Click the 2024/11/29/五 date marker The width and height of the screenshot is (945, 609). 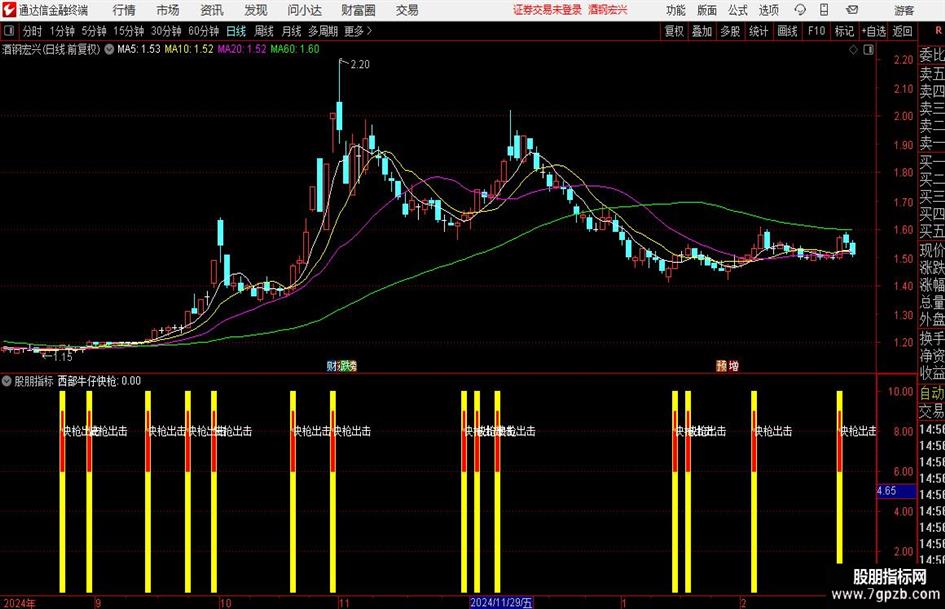tap(501, 602)
